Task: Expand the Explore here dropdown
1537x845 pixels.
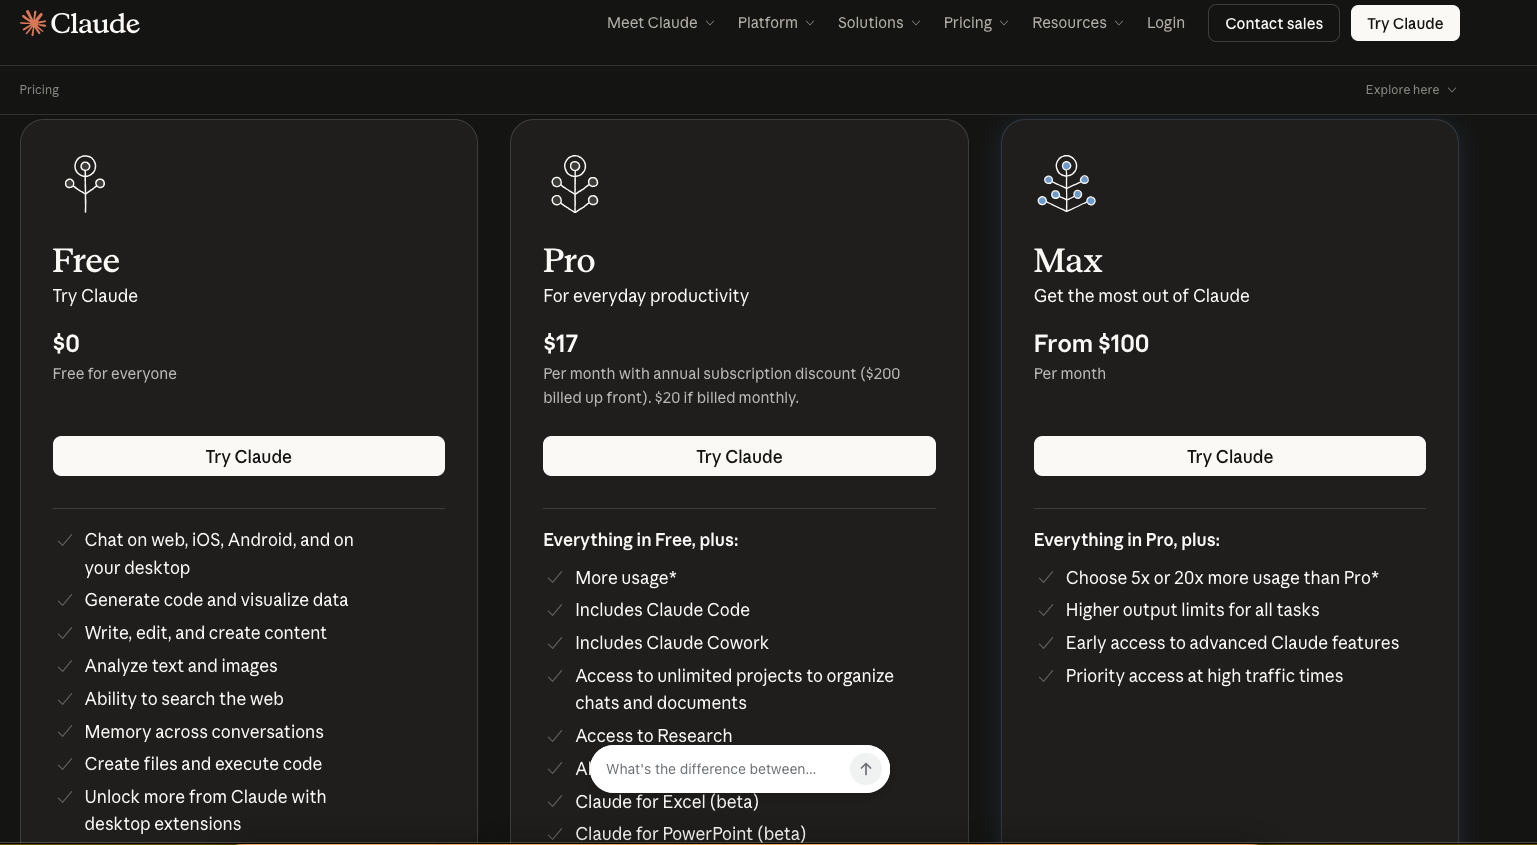Action: (x=1410, y=90)
